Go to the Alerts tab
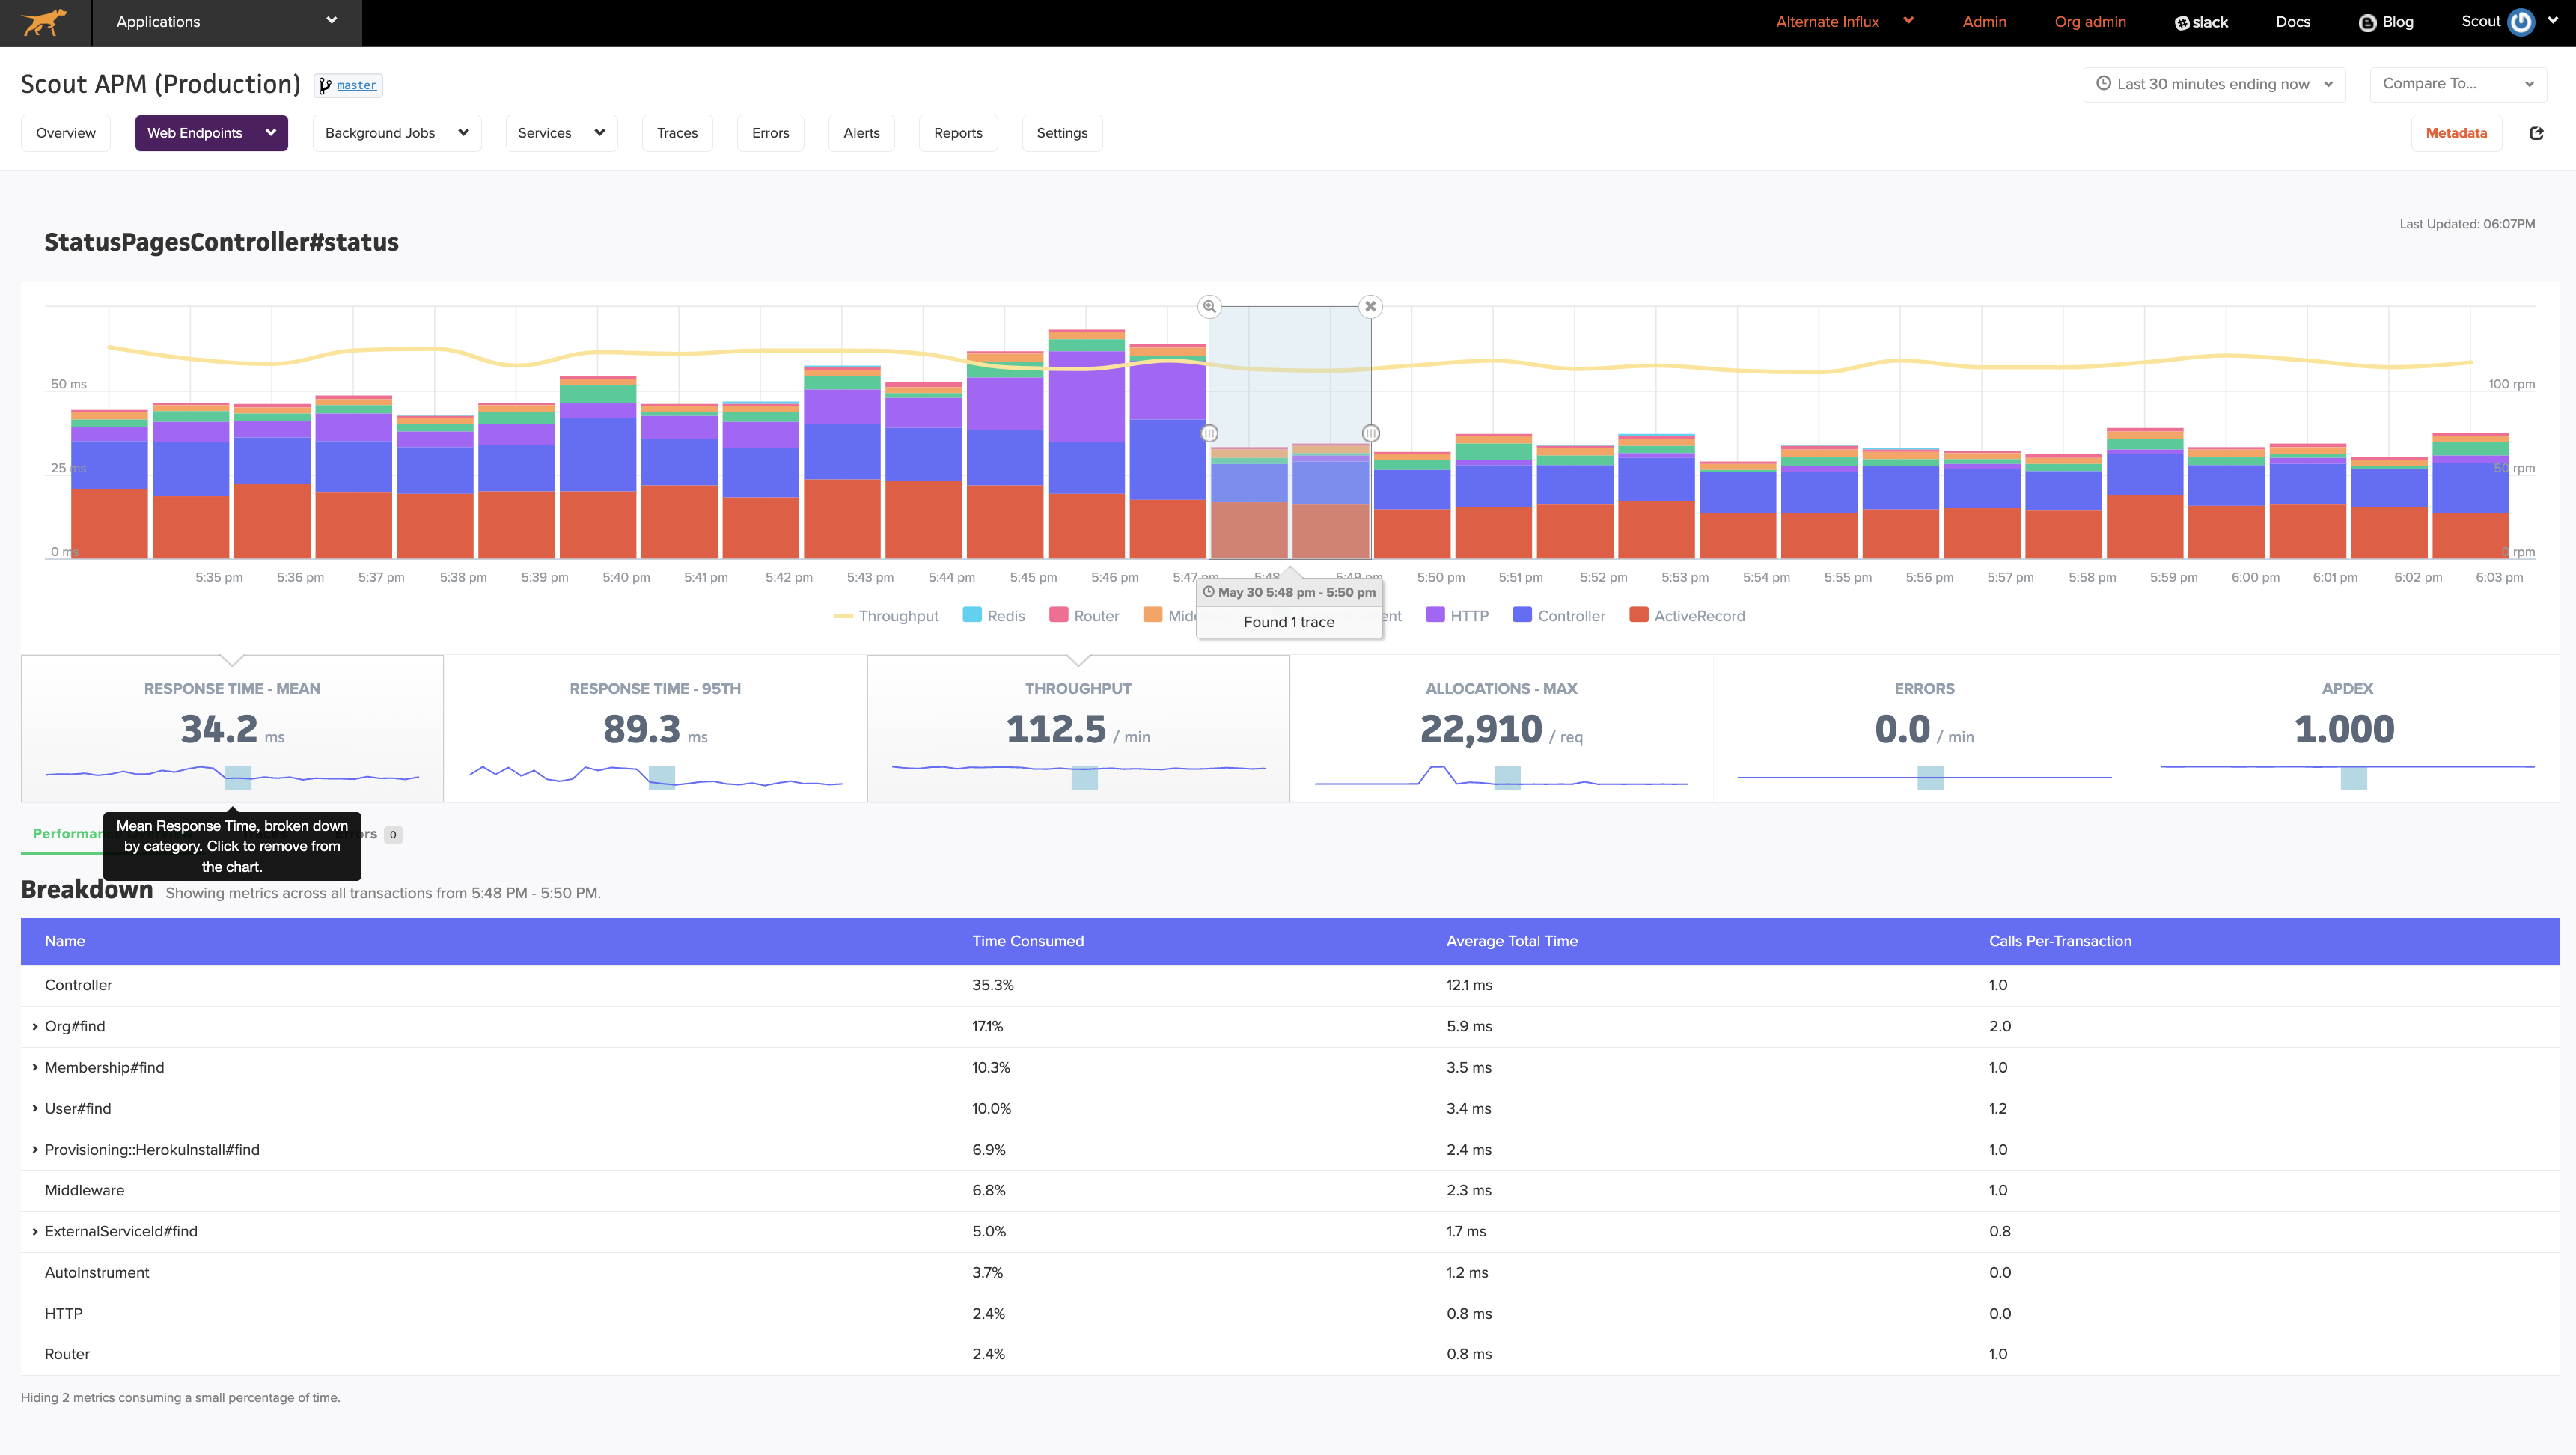Image resolution: width=2576 pixels, height=1455 pixels. 861,133
